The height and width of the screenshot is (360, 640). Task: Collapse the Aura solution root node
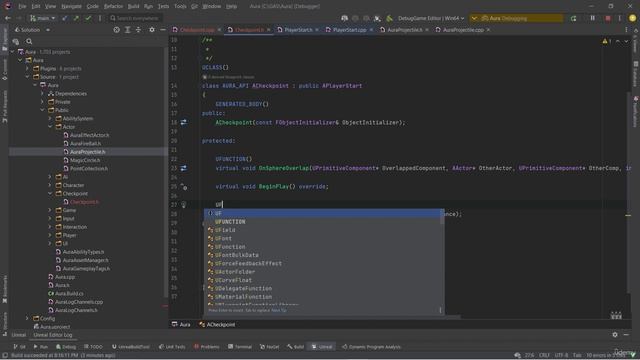tap(12, 52)
